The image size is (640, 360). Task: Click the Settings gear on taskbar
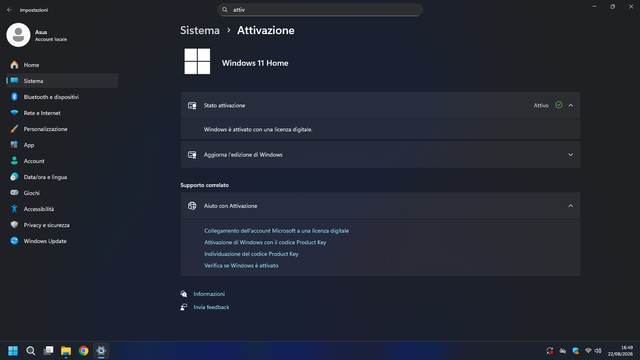click(101, 351)
